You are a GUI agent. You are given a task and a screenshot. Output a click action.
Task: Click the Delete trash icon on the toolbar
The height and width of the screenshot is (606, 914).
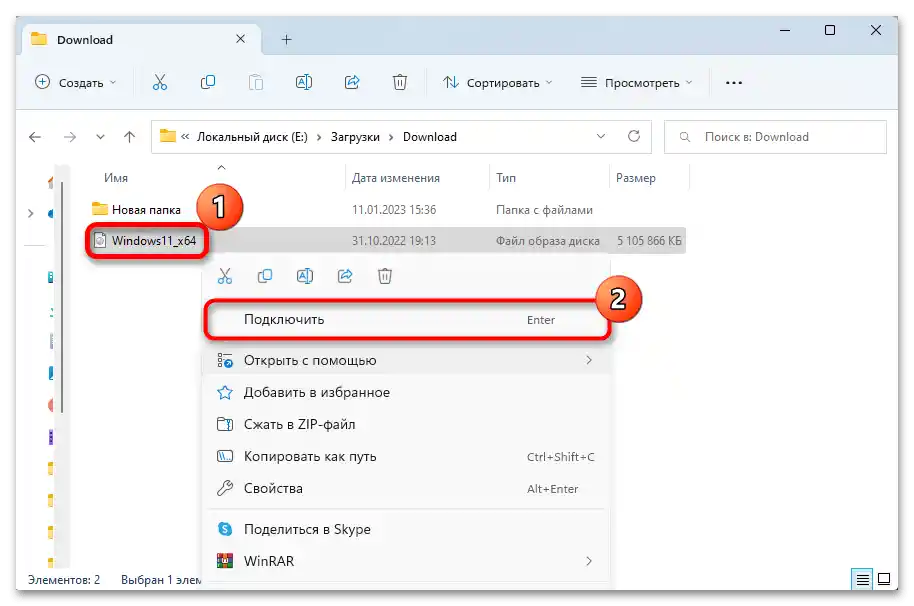(400, 82)
